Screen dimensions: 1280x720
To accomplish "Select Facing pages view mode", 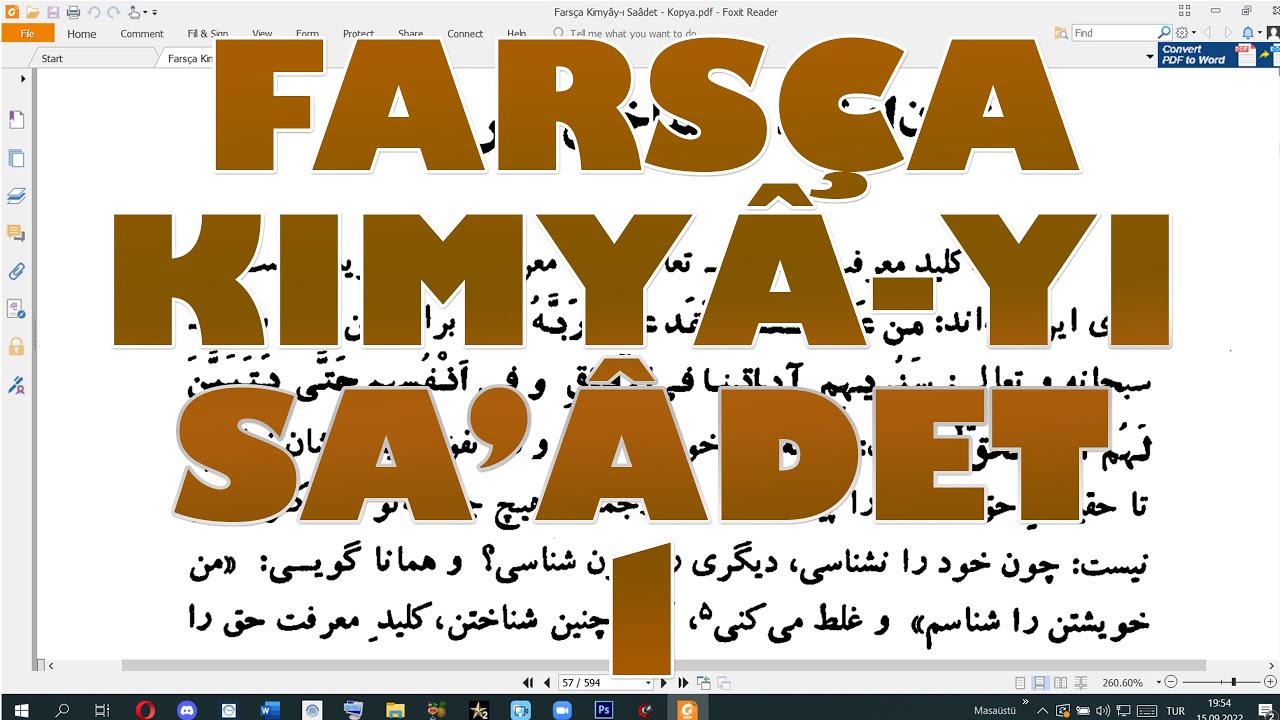I will click(x=1060, y=683).
